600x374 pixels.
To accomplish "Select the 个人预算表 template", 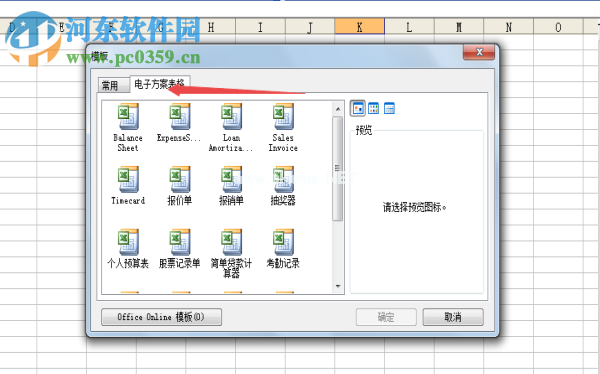I will (128, 242).
